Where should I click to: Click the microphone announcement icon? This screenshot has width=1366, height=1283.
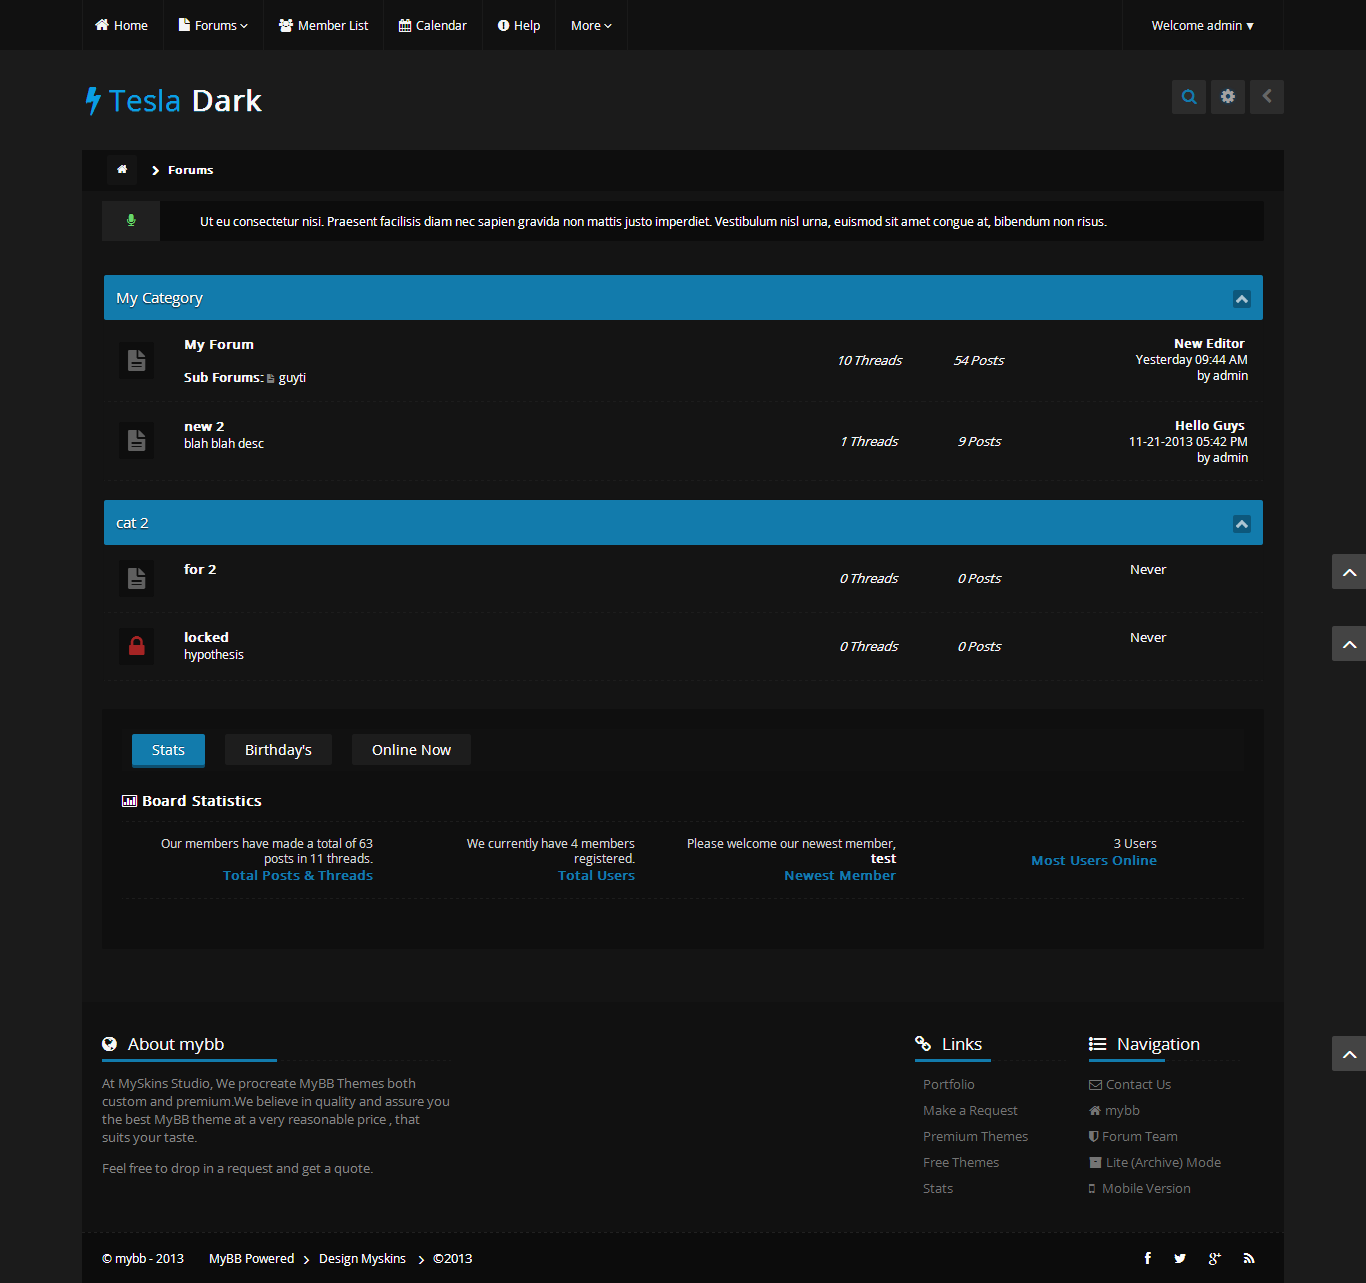[131, 221]
